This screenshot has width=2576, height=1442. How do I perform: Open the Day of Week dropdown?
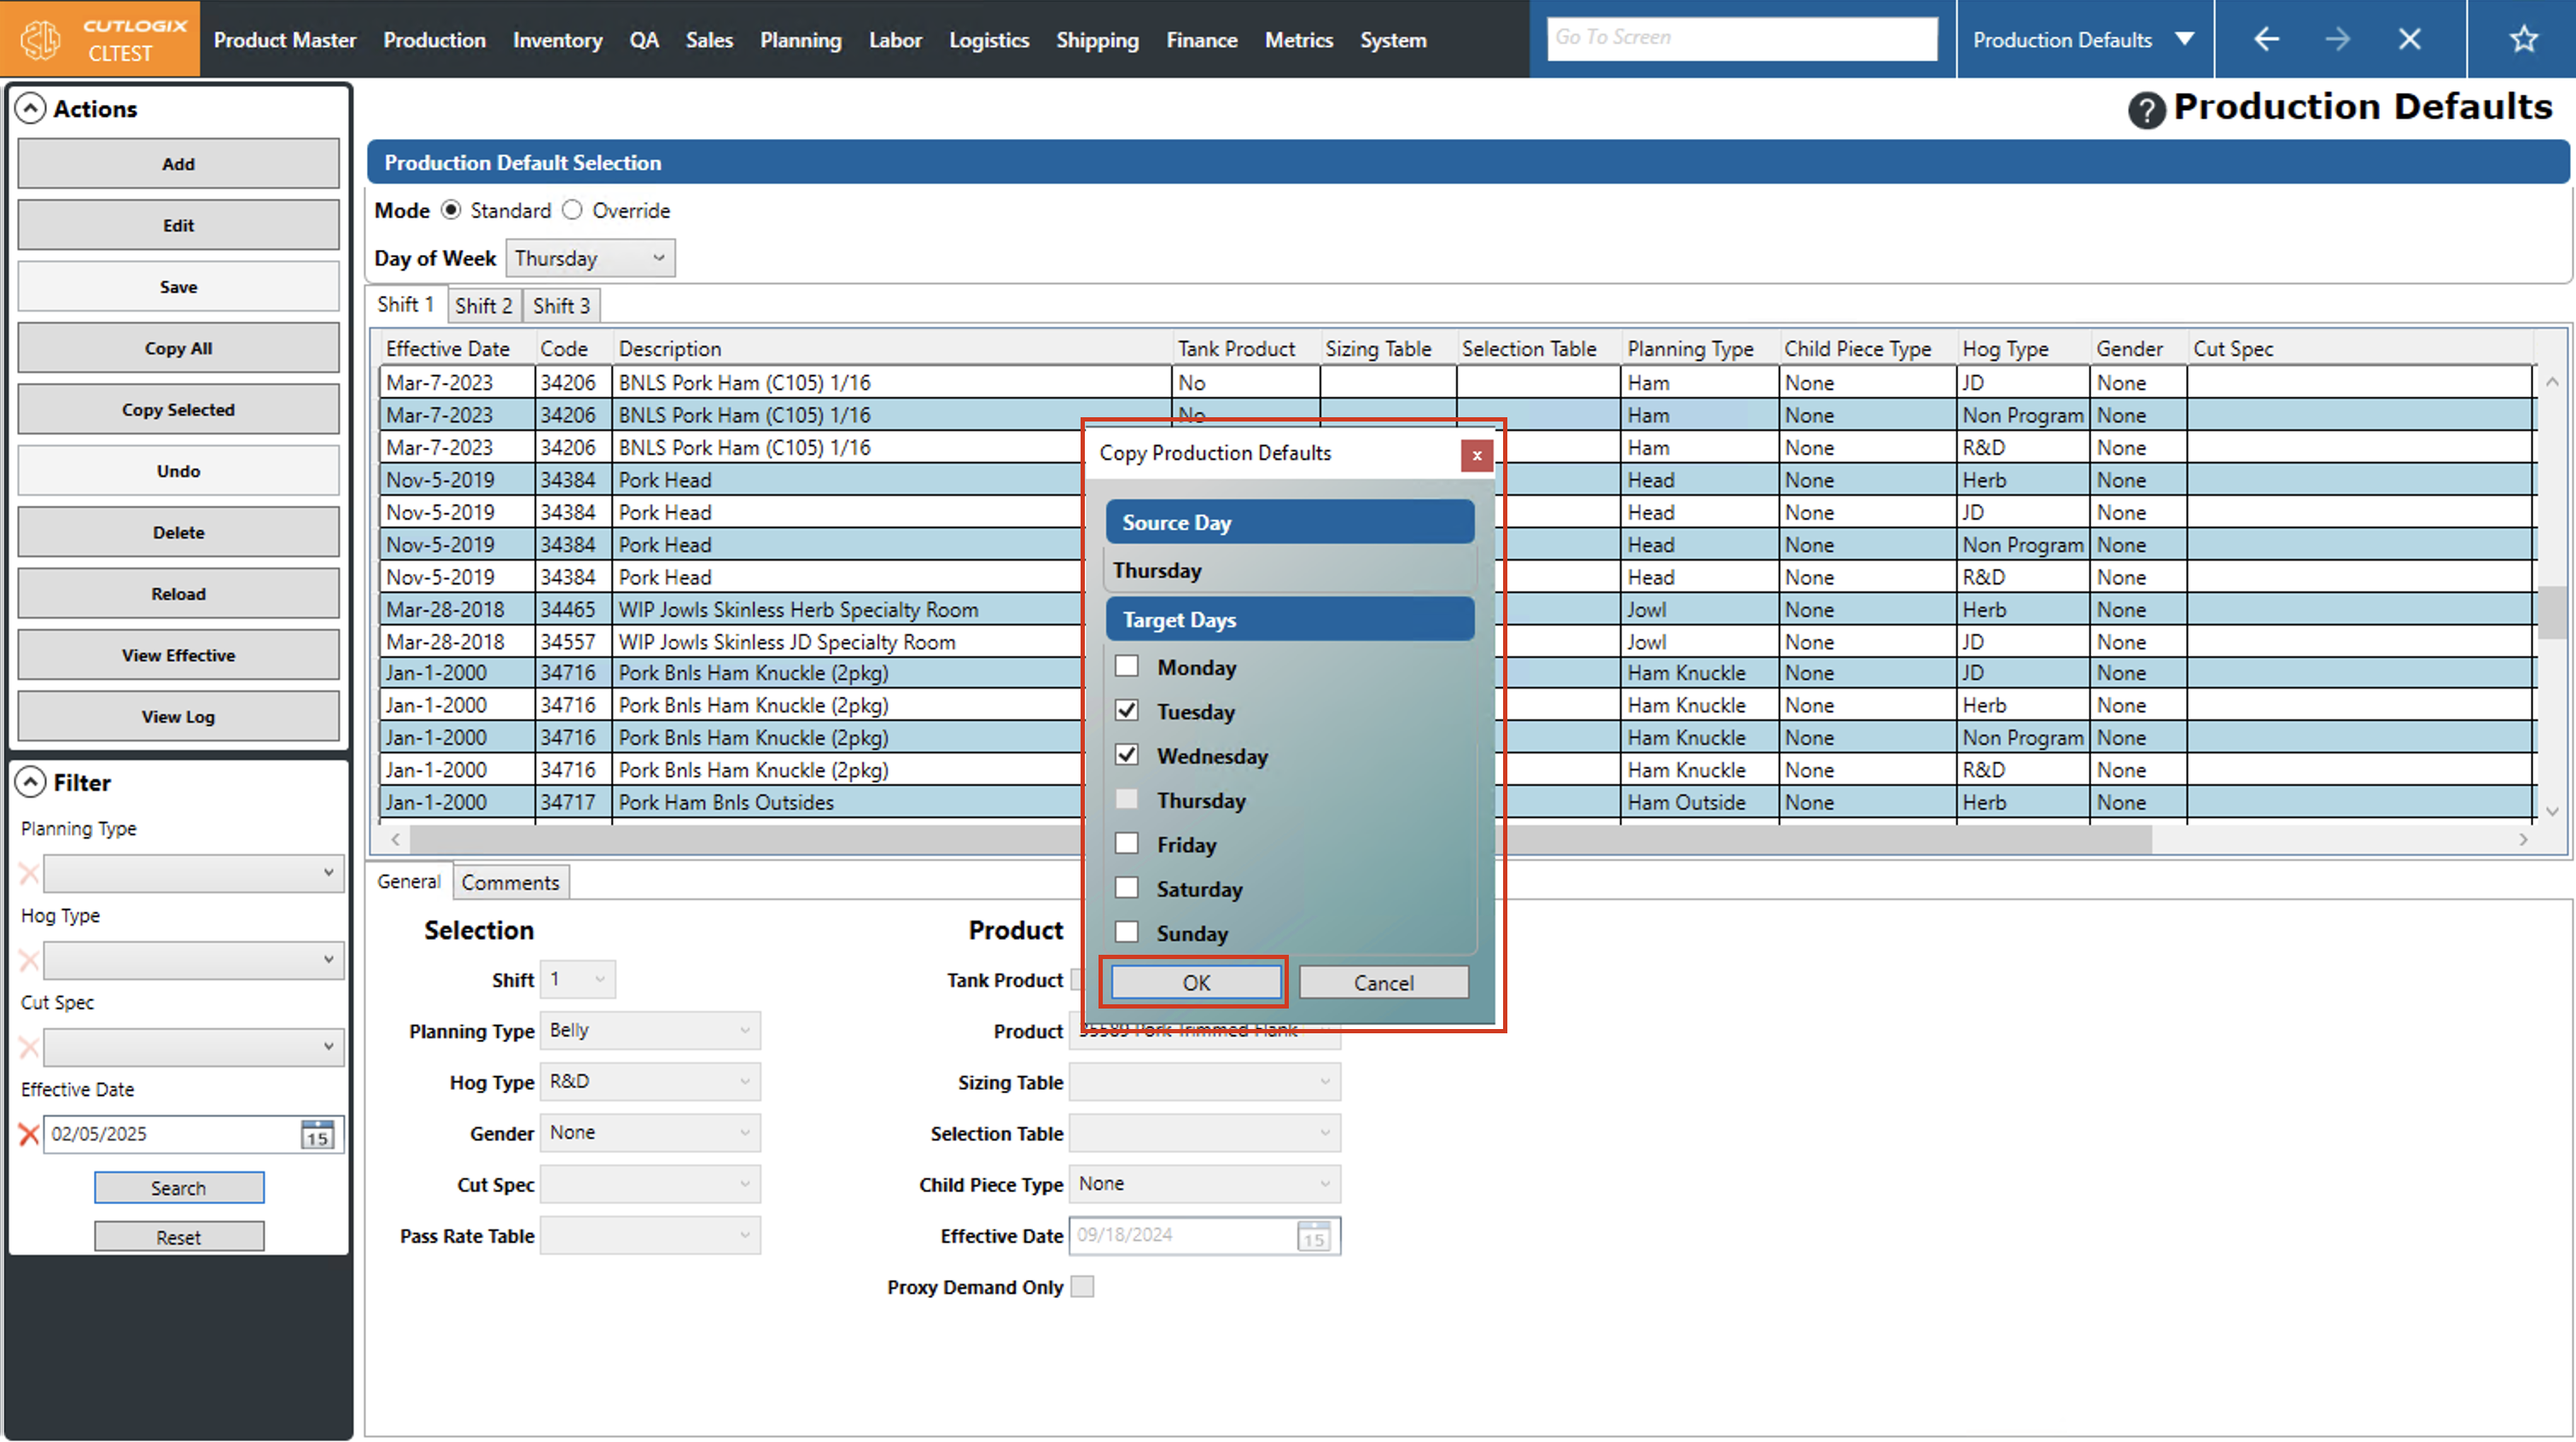click(x=590, y=258)
